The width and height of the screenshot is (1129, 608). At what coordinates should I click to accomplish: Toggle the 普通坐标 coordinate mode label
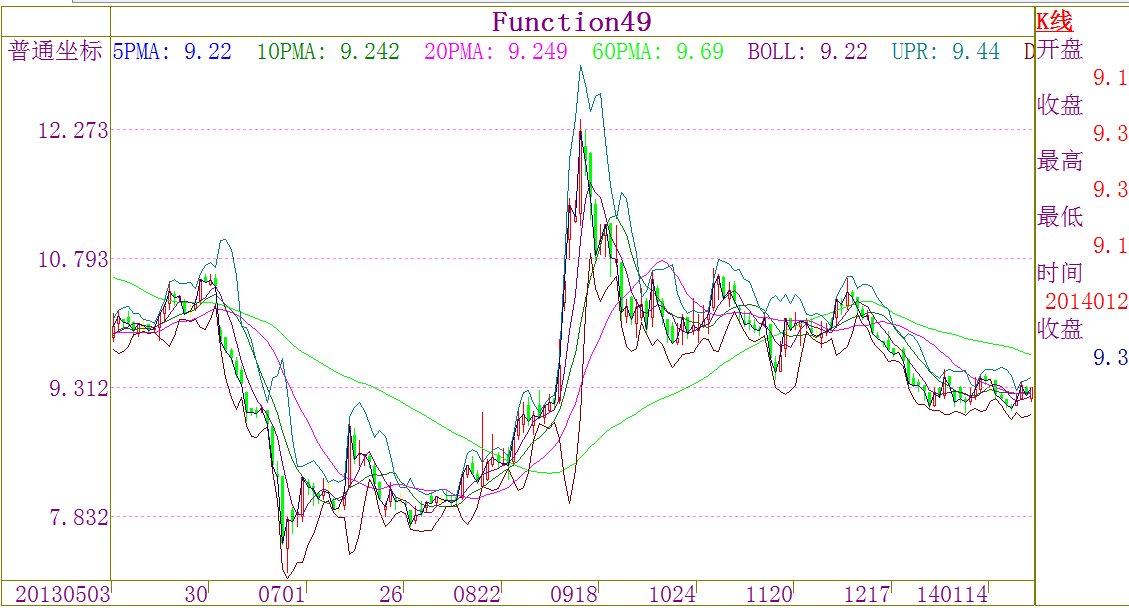click(x=56, y=52)
